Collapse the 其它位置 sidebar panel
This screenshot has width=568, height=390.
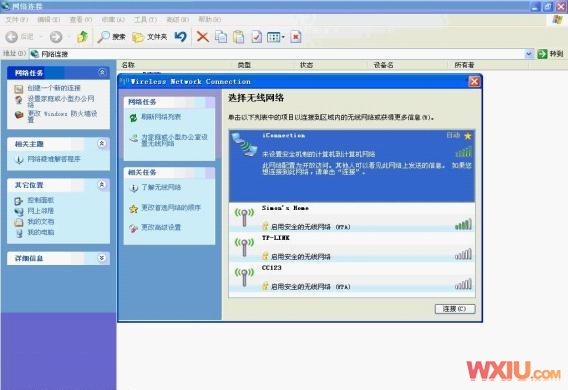tap(102, 185)
